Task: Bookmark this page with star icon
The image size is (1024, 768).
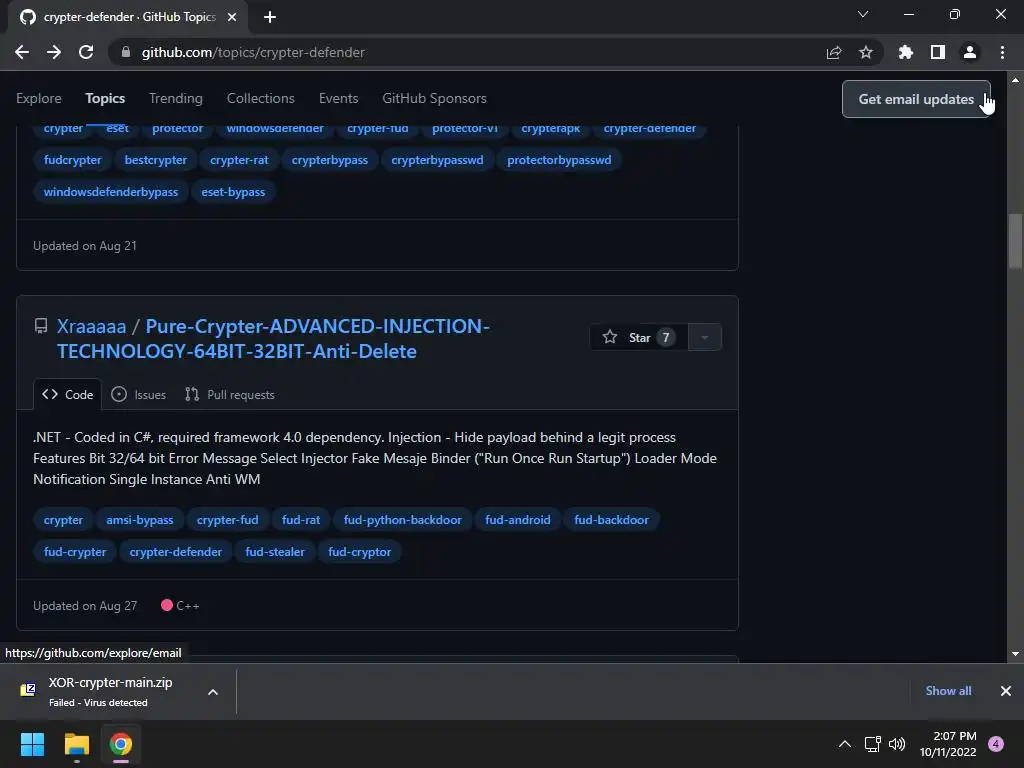Action: pos(866,52)
